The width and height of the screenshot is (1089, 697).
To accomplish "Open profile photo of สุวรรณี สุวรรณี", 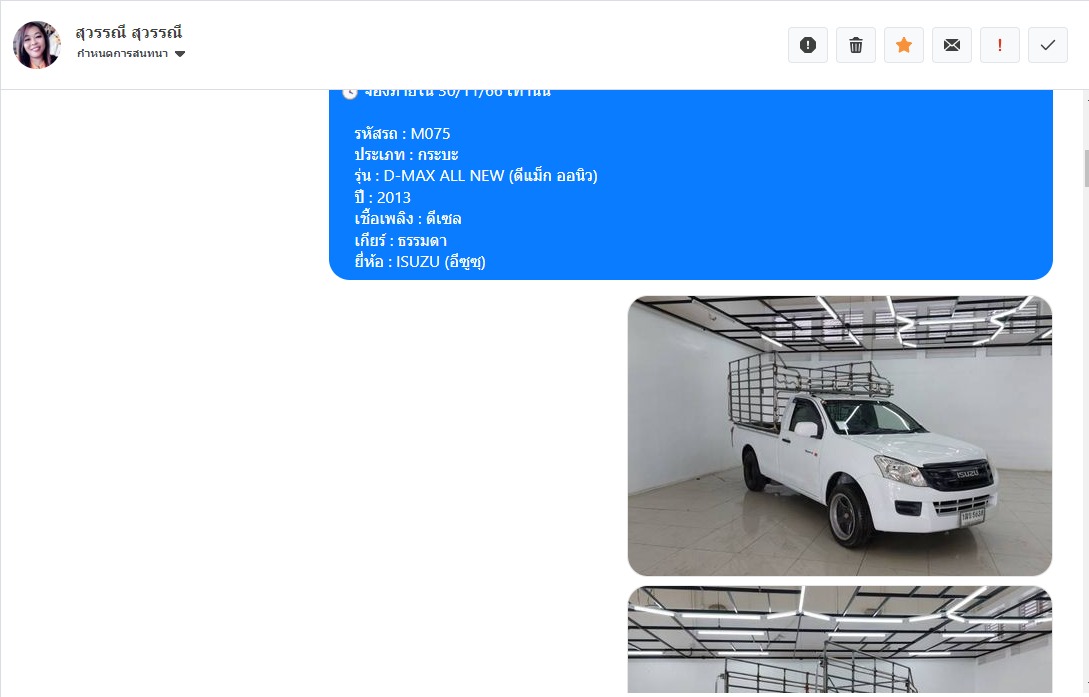I will coord(37,45).
